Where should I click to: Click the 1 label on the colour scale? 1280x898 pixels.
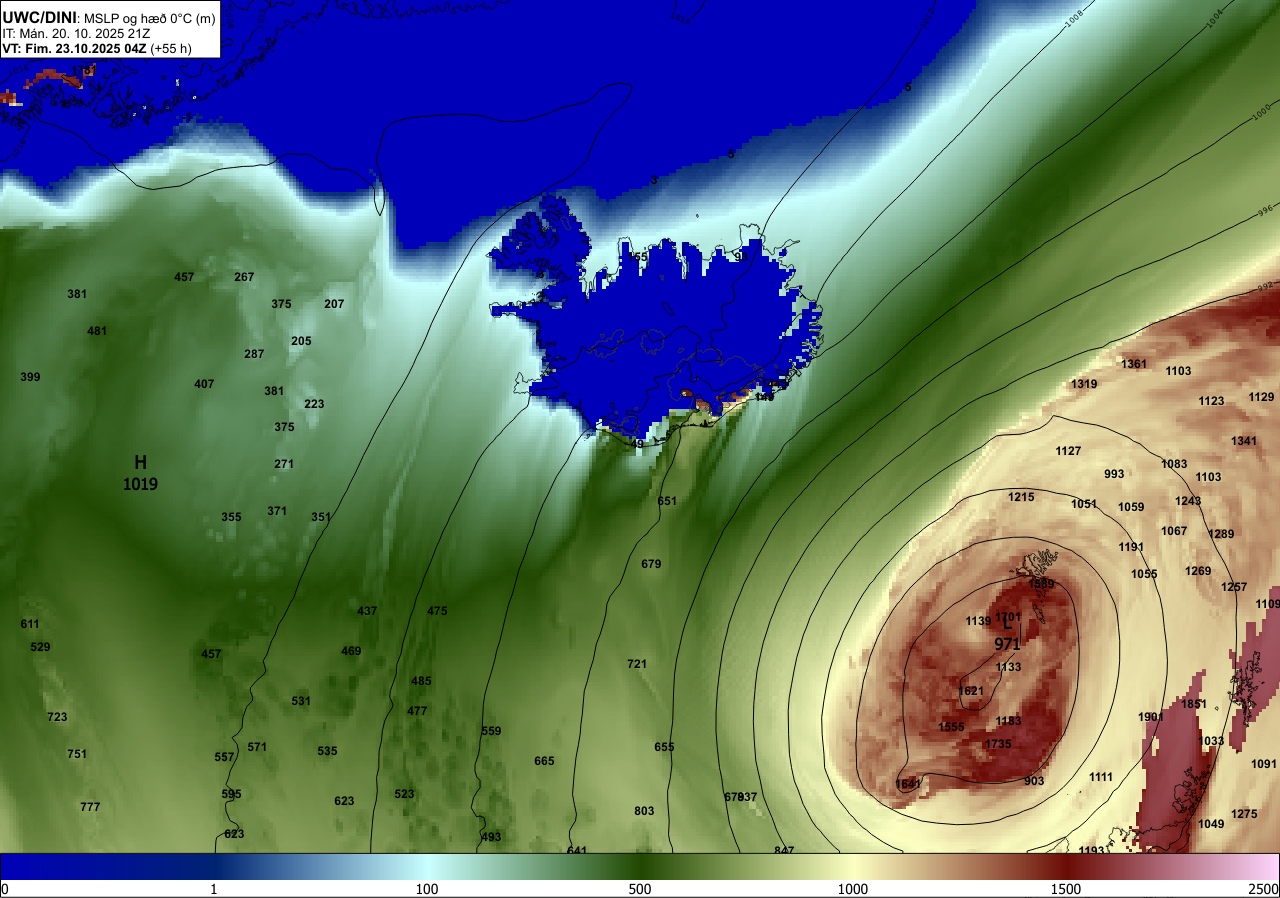tap(214, 889)
